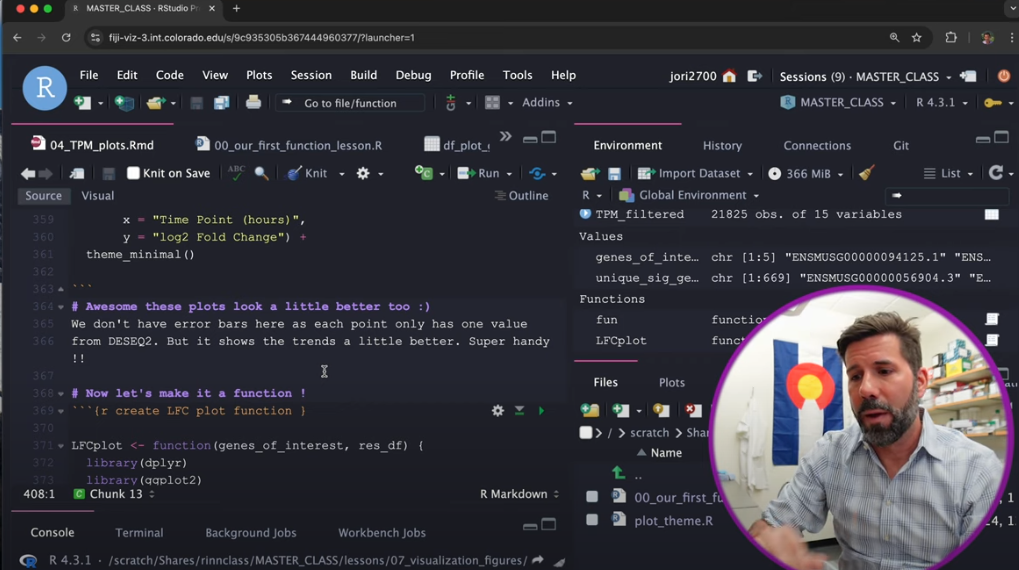Open plot_theme.R file
The width and height of the screenshot is (1019, 570).
673,521
